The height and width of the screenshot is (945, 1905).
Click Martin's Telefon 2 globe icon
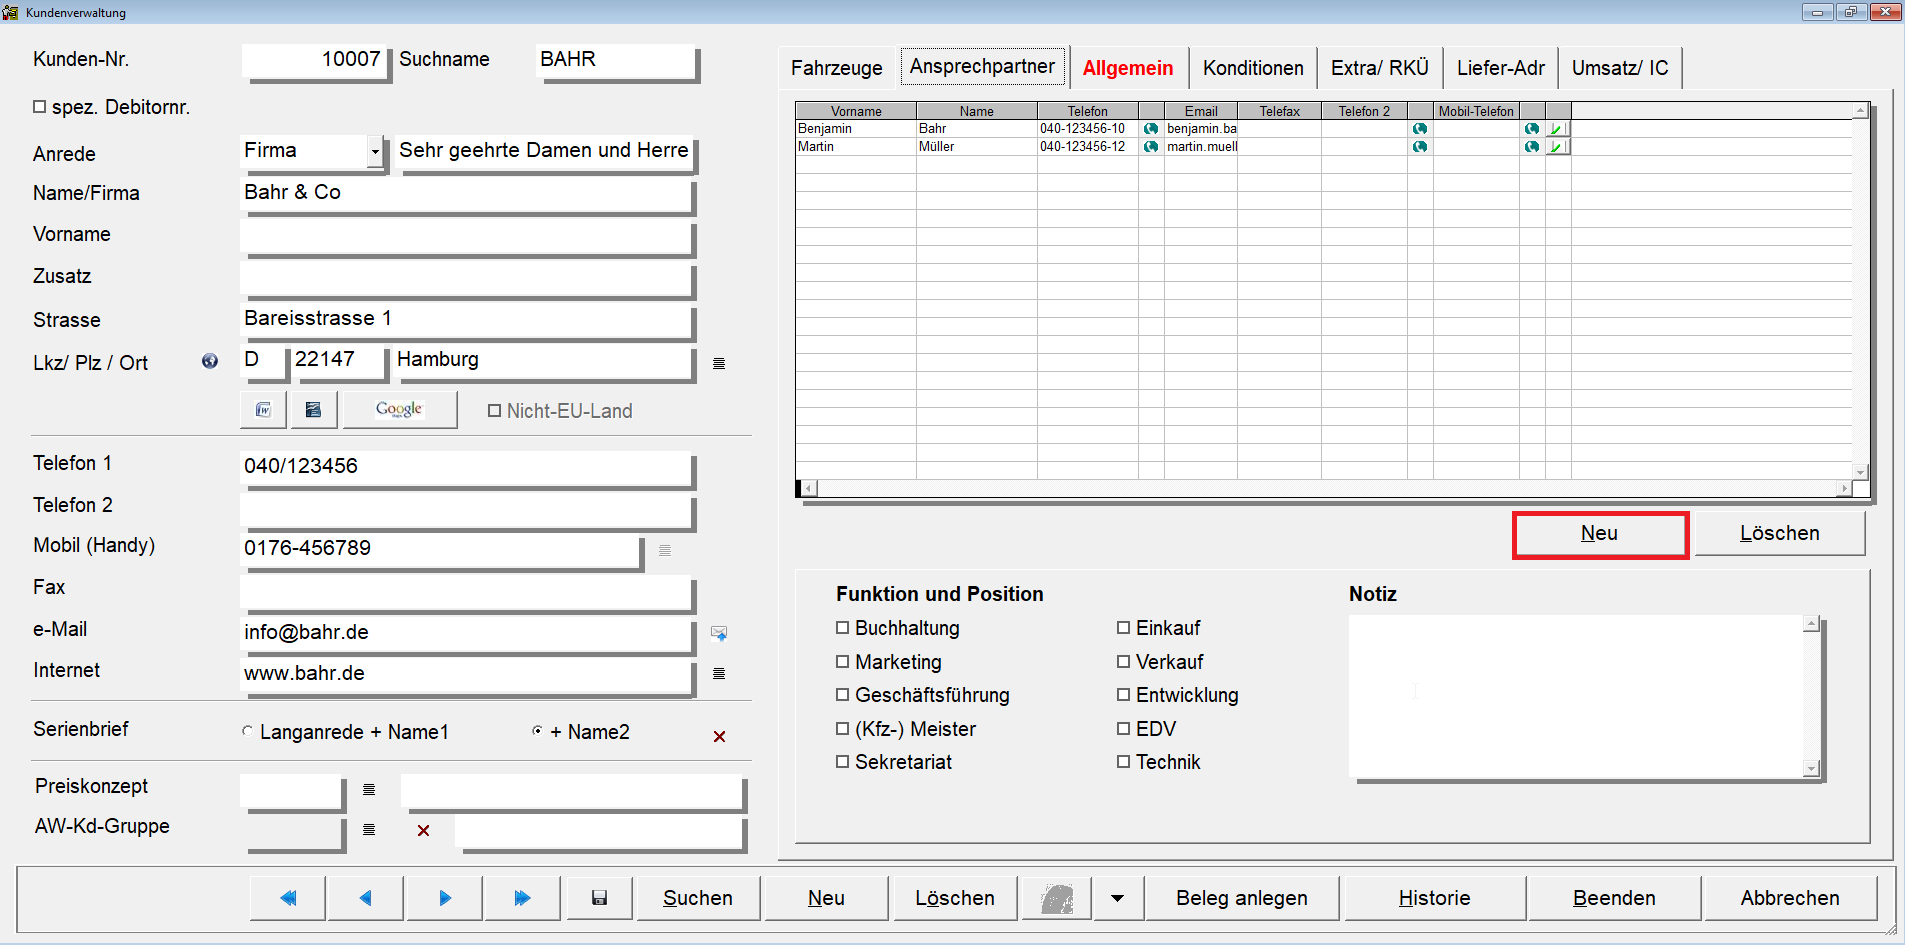click(1420, 147)
